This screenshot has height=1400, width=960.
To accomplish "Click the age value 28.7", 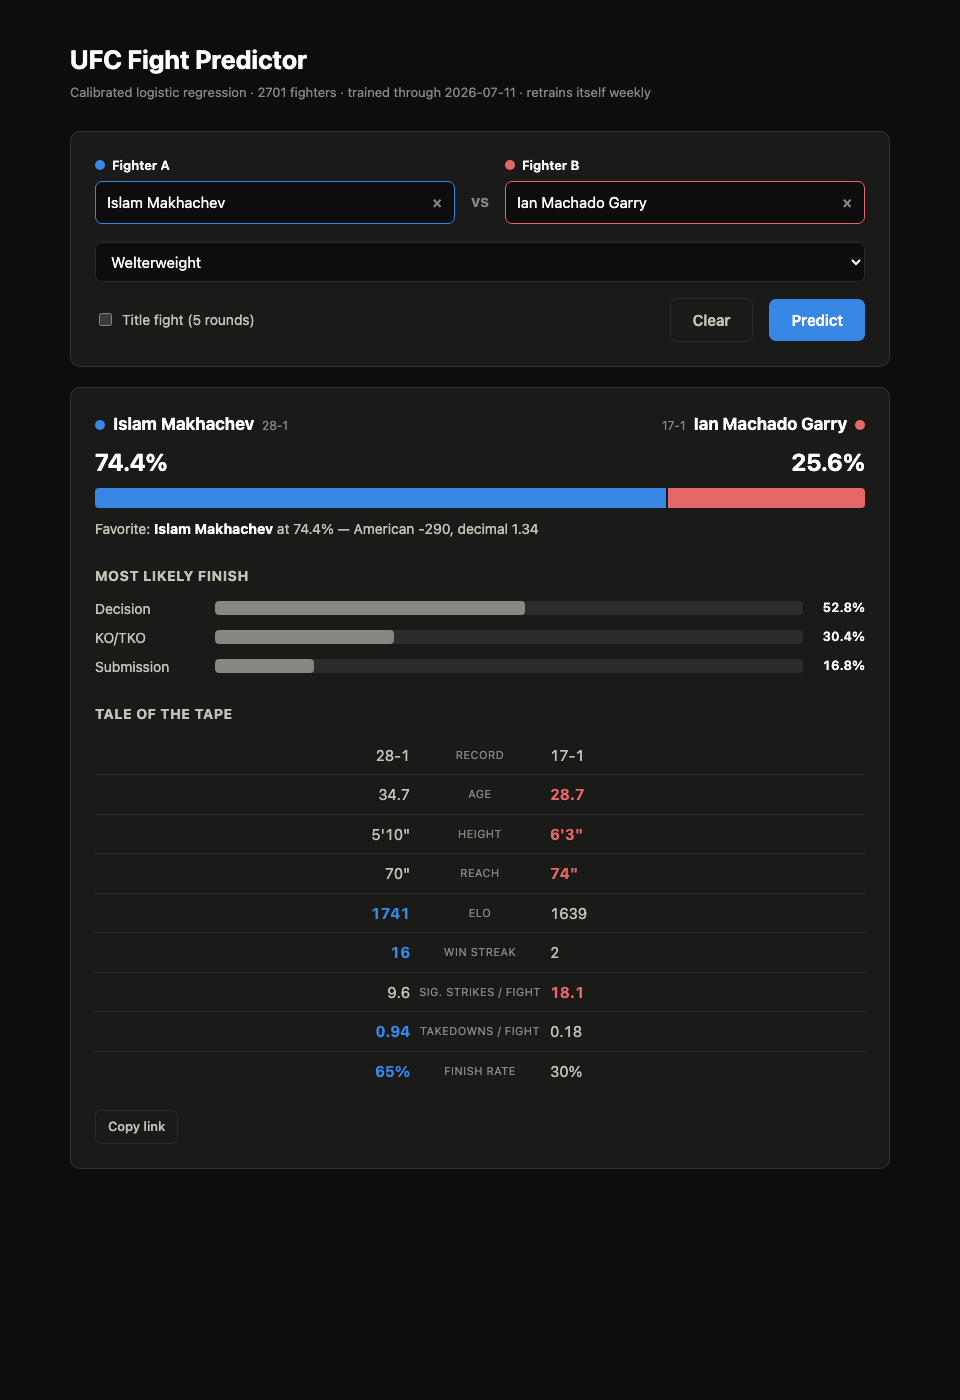I will click(567, 795).
